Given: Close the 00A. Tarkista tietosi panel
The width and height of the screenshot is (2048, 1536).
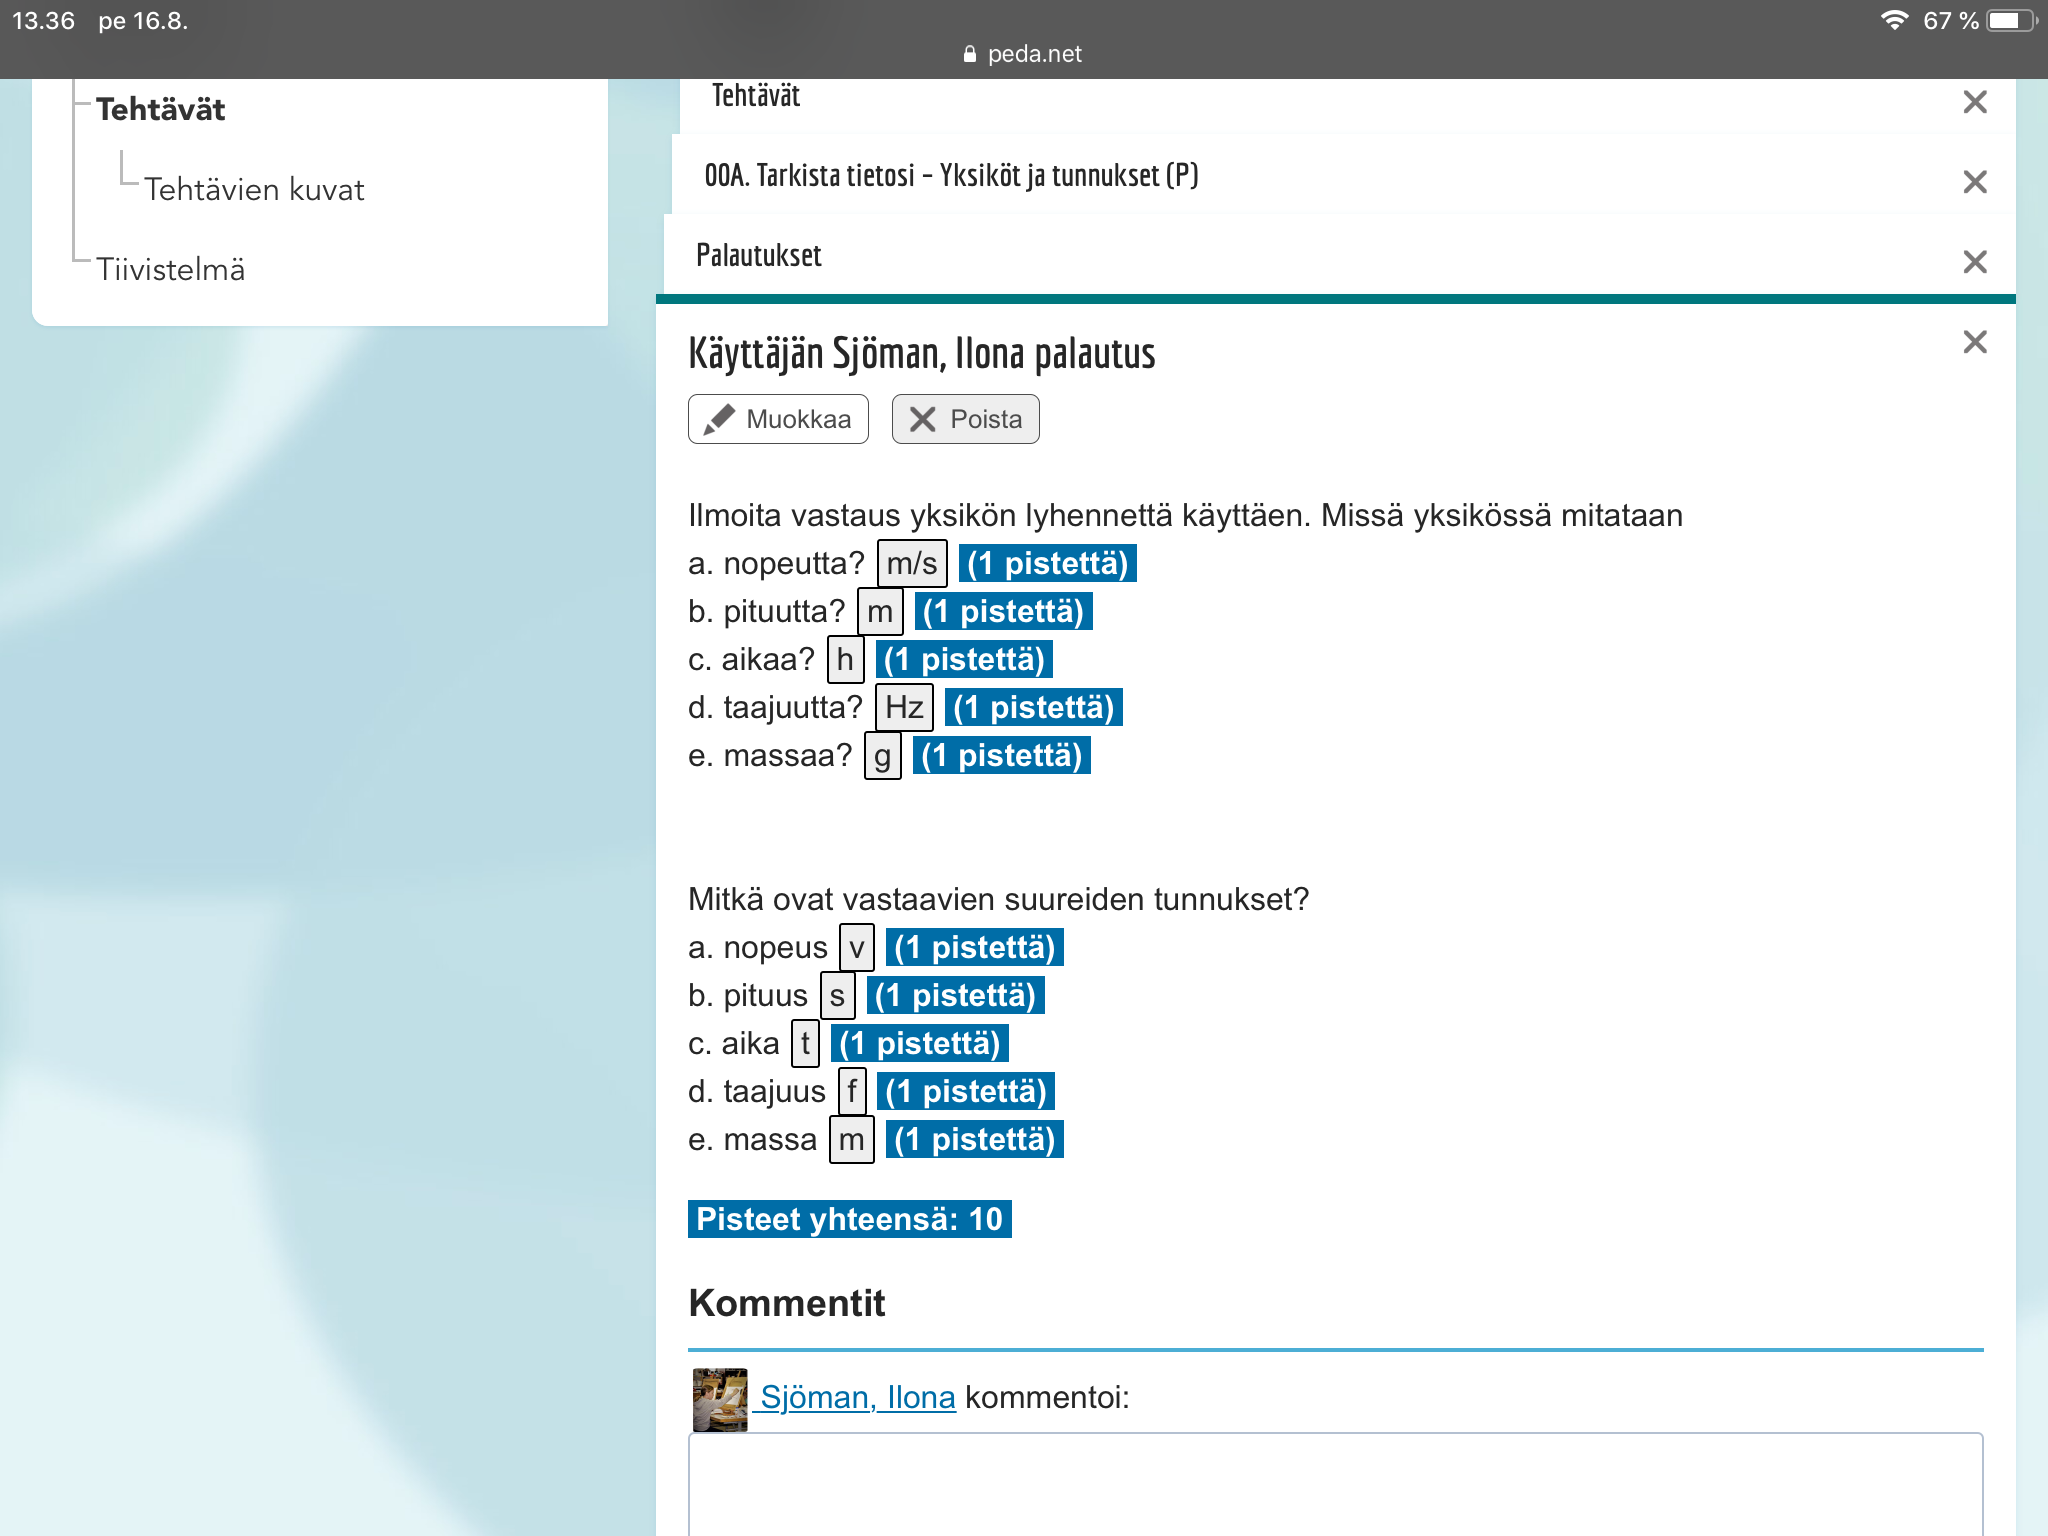Looking at the screenshot, I should [1974, 182].
